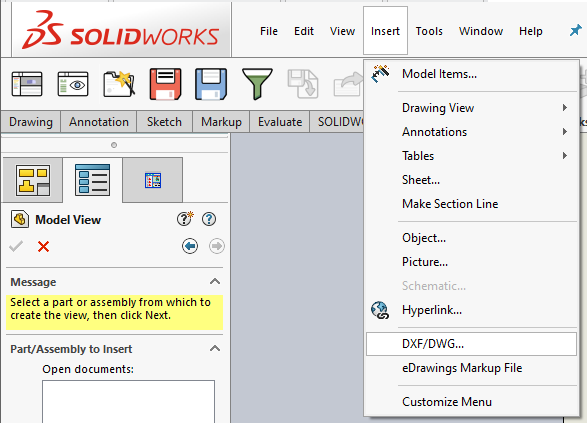Click the preview eye toolbar icon
The height and width of the screenshot is (423, 587).
(x=73, y=84)
